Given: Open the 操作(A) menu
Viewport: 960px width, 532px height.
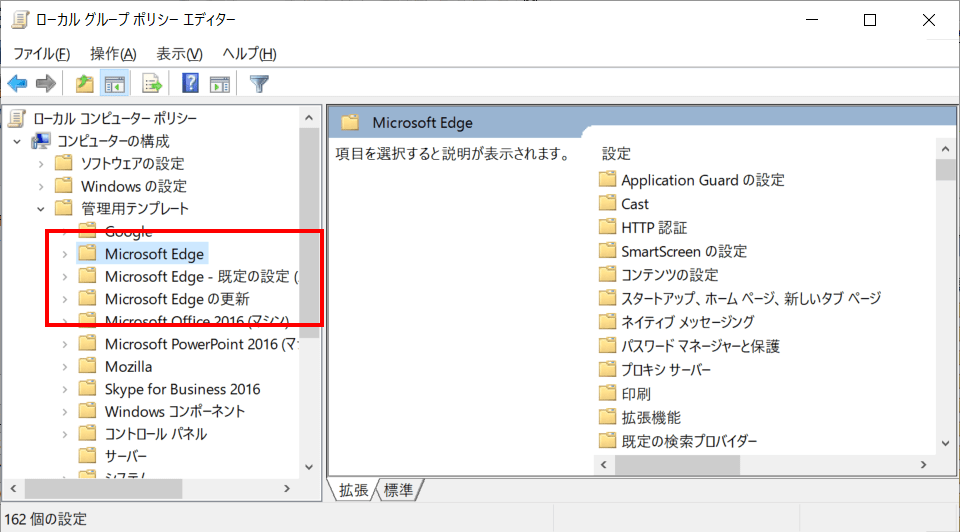Looking at the screenshot, I should point(113,54).
